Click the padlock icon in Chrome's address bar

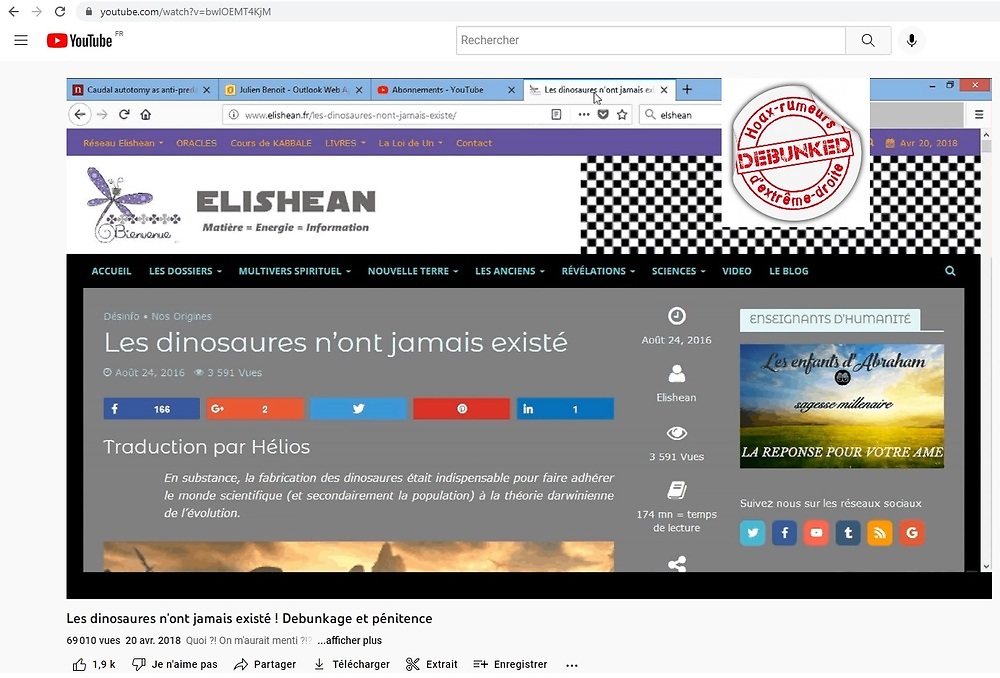point(89,11)
